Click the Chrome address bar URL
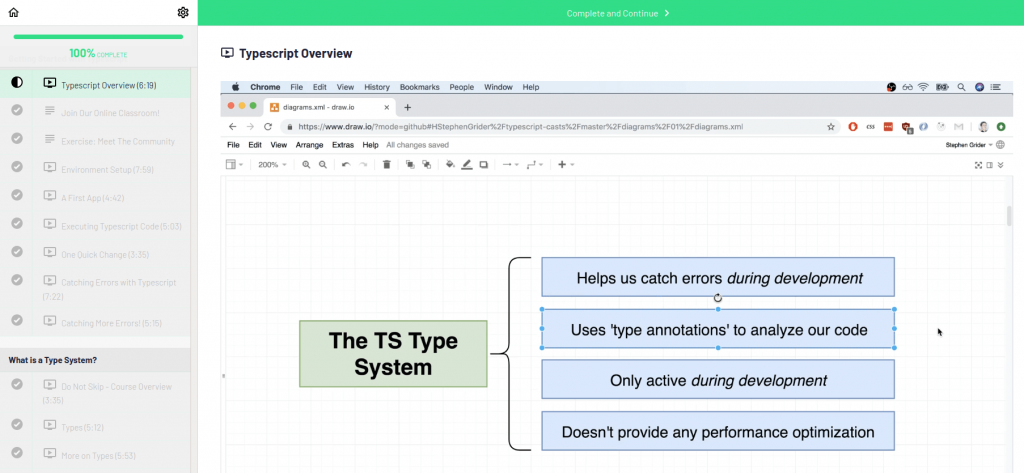Screen dimensions: 1024x473 coord(520,127)
